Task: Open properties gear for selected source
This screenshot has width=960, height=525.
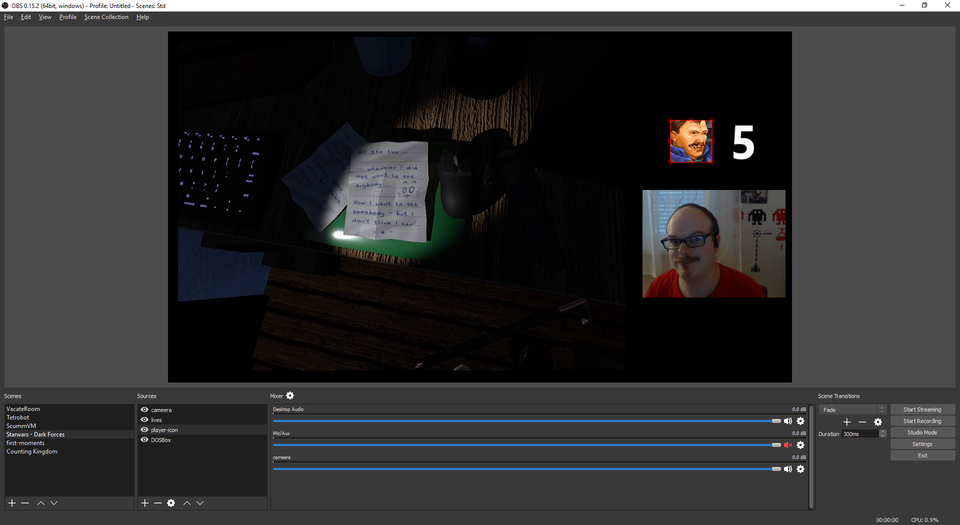Action: (171, 503)
